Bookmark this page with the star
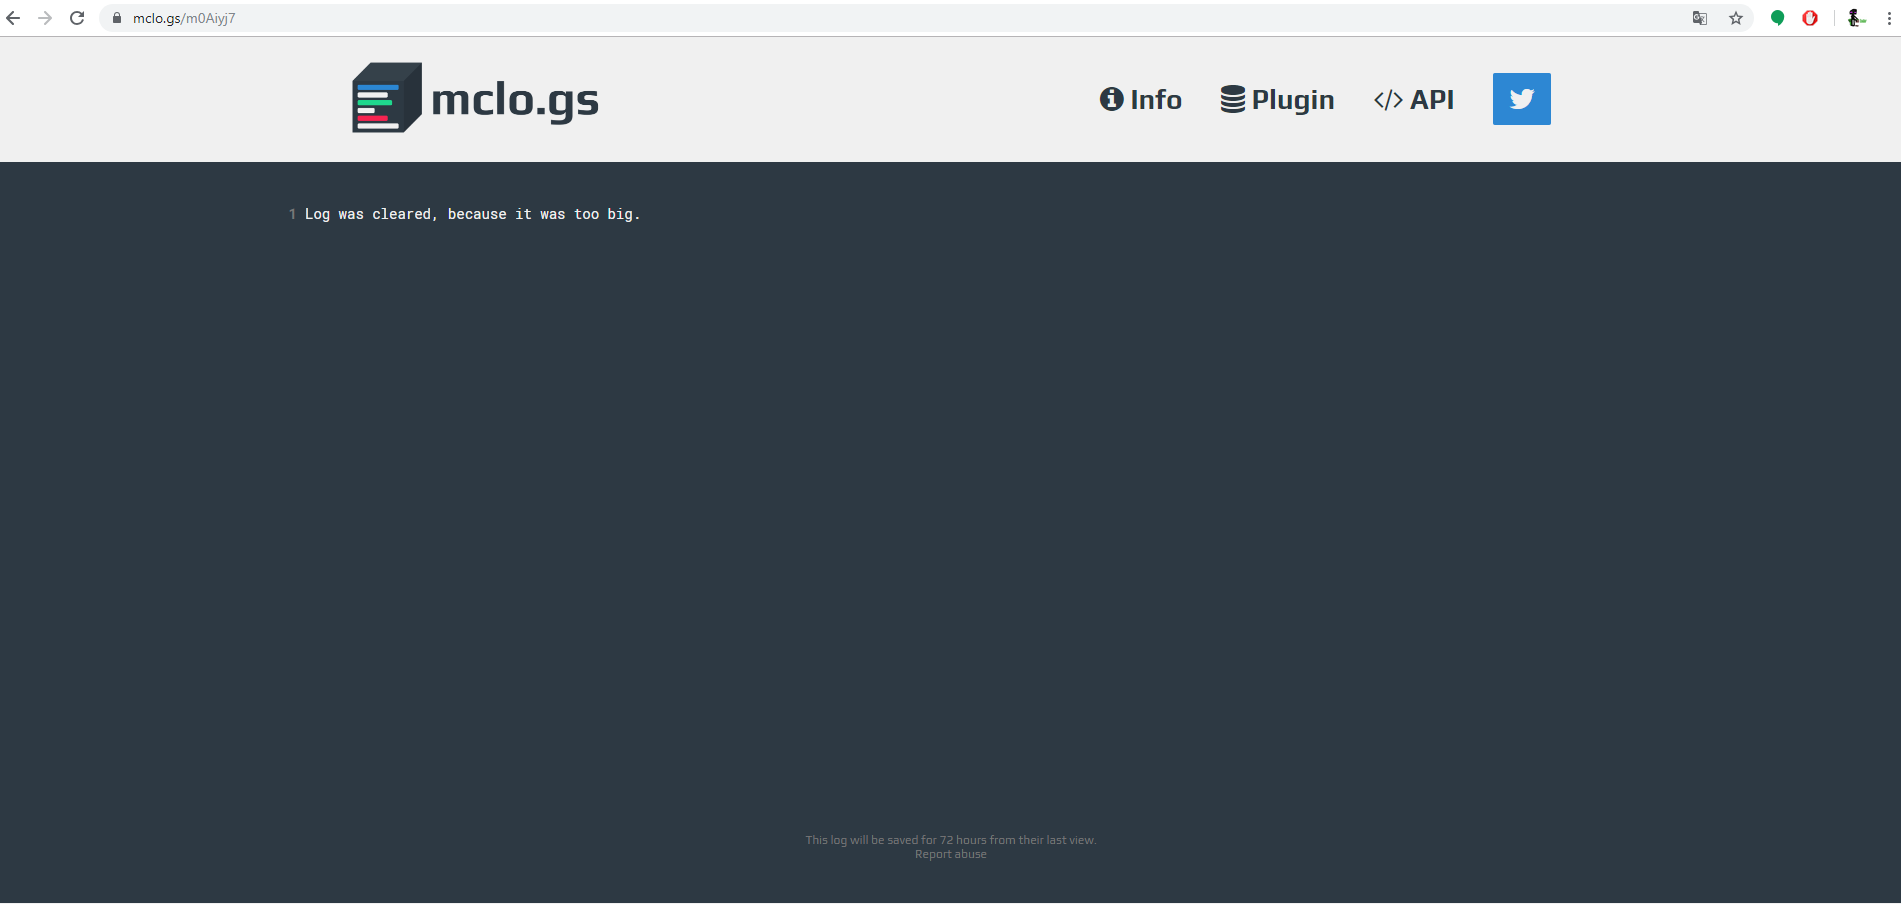1901x904 pixels. pos(1736,18)
